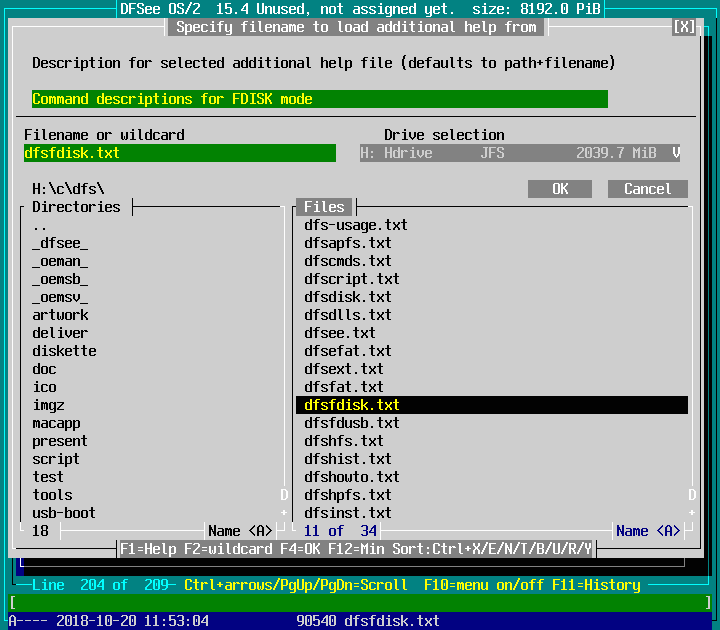Viewport: 720px width, 630px height.
Task: Select the artwork directory
Action: point(60,315)
